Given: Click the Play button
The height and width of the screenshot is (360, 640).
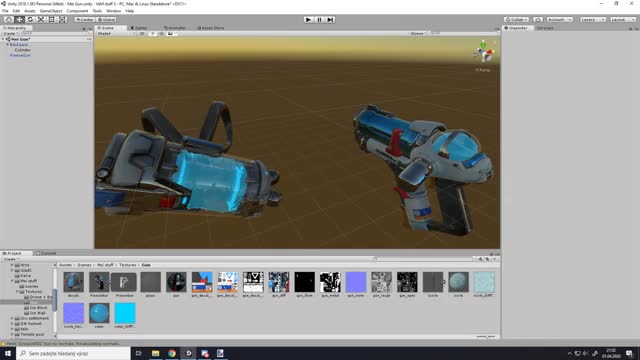Looking at the screenshot, I should [x=308, y=20].
